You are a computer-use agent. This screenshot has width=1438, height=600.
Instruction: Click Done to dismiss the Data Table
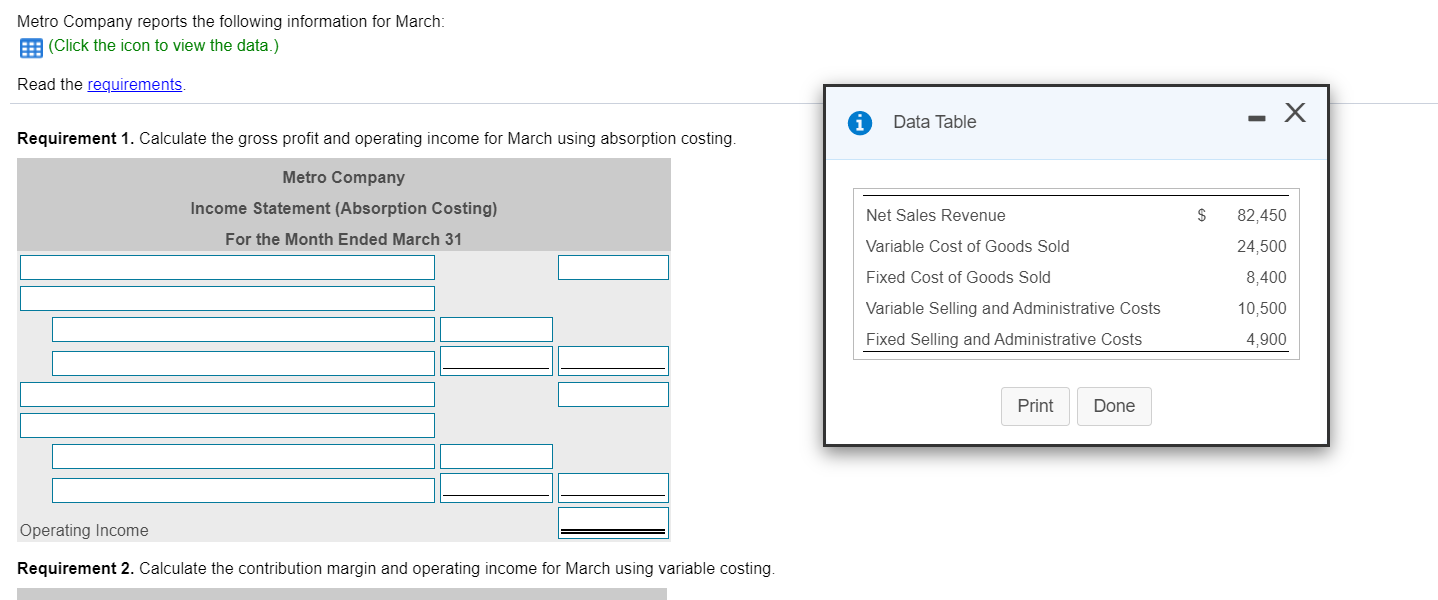1113,406
